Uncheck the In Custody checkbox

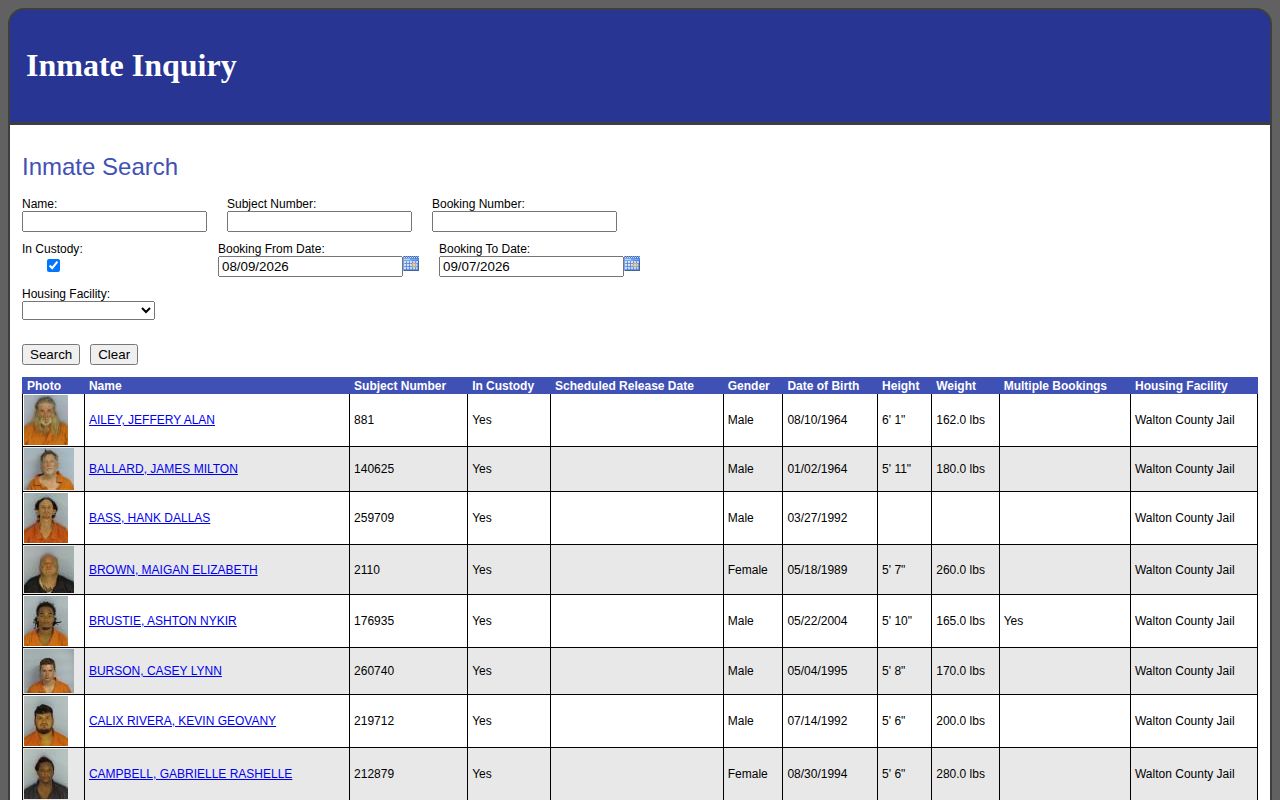(54, 266)
